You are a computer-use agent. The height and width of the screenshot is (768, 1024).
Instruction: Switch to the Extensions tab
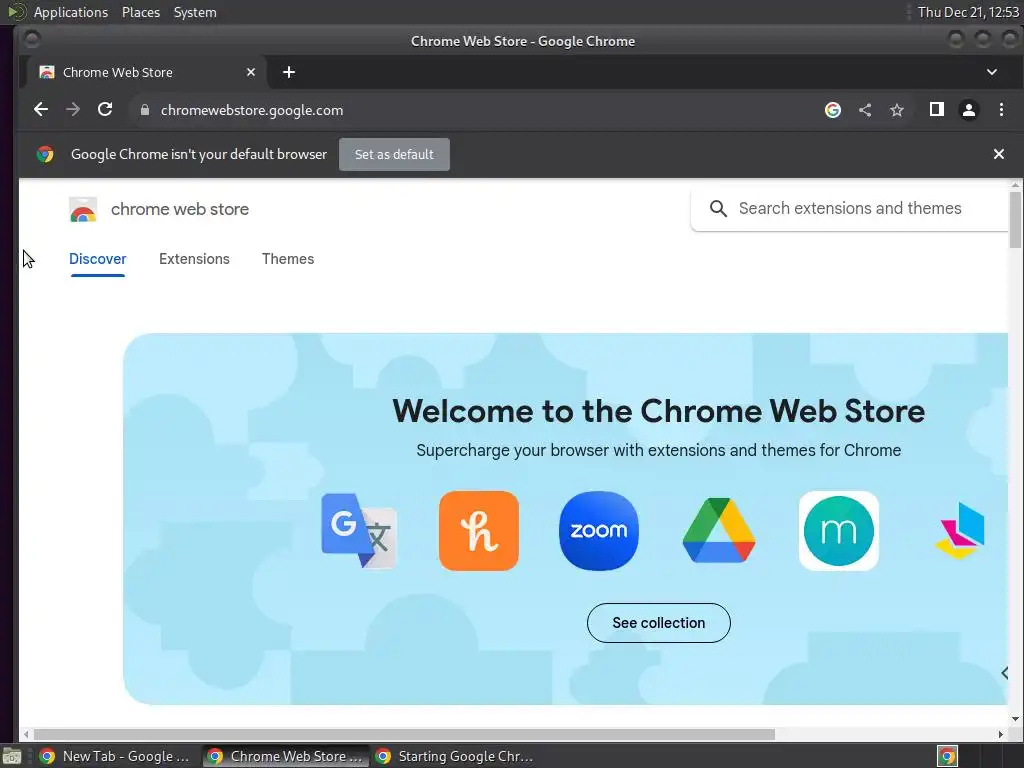[x=194, y=259]
